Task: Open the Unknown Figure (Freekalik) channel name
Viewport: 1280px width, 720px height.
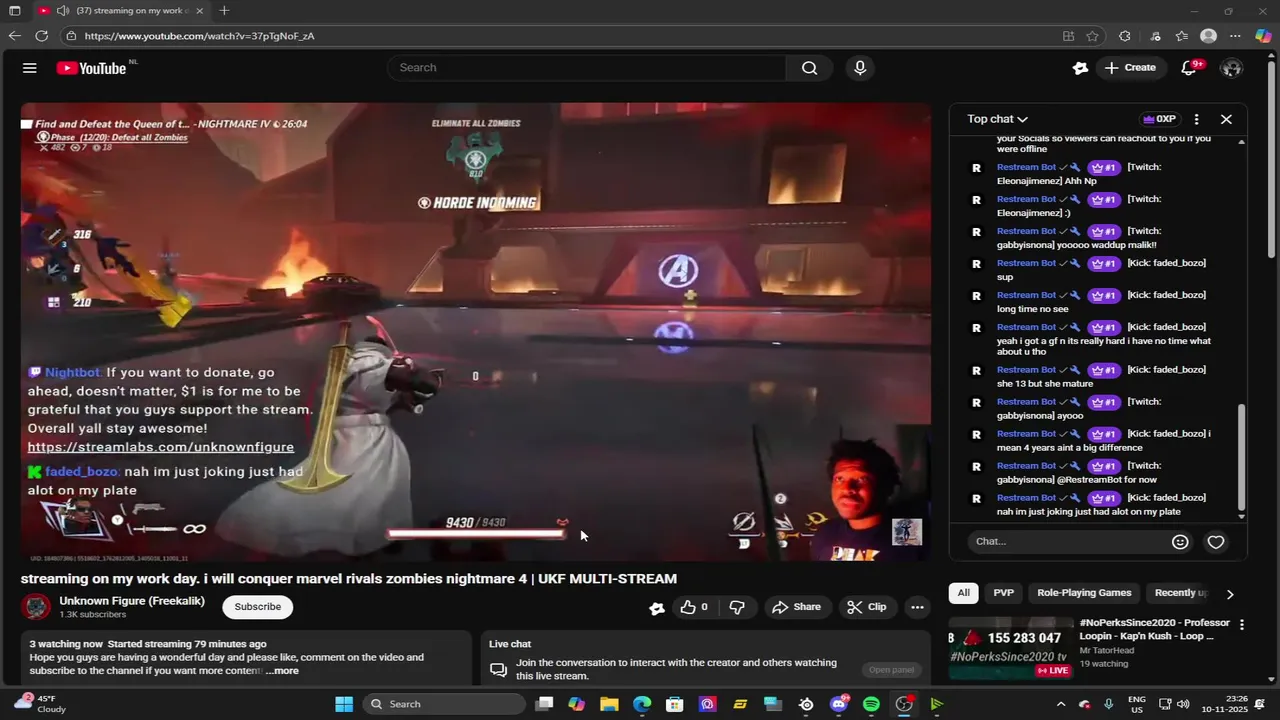Action: (132, 601)
